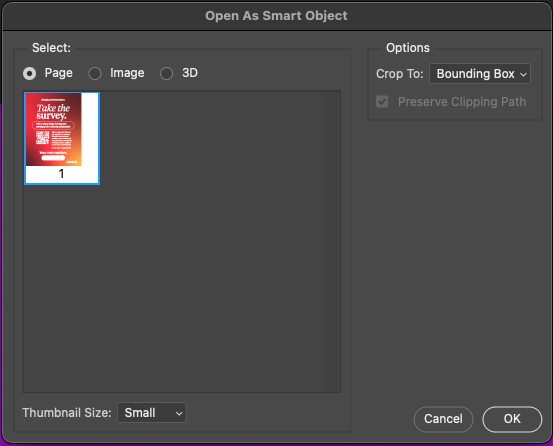Click the chevron arrow on Small dropdown
Viewport: 553px width, 446px height.
click(179, 413)
